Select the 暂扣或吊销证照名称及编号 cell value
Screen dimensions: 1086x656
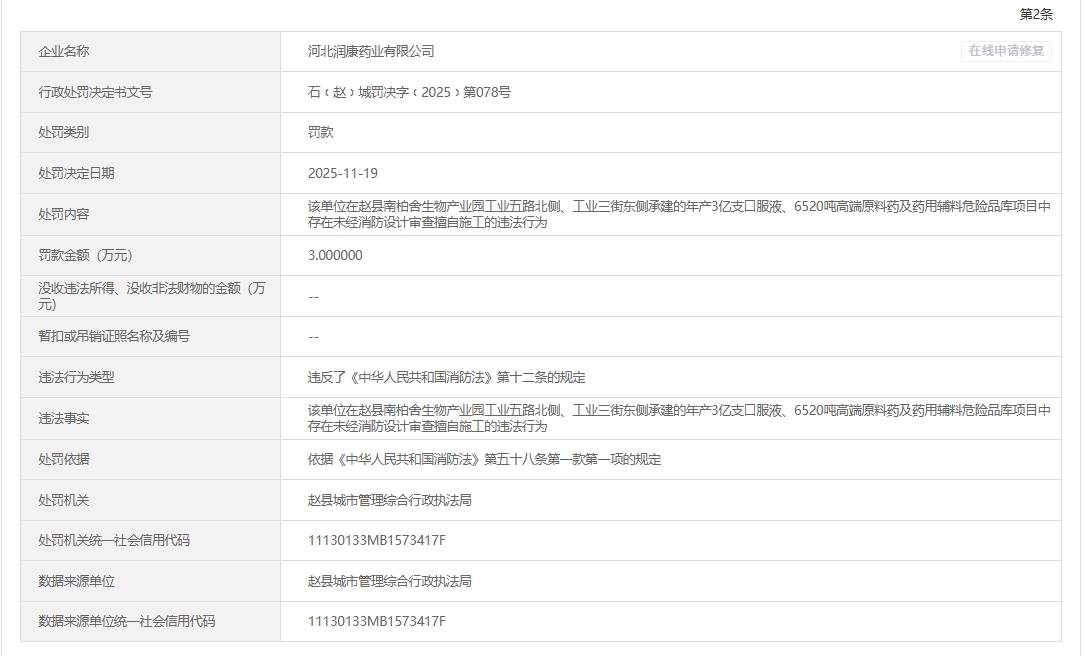(x=313, y=336)
